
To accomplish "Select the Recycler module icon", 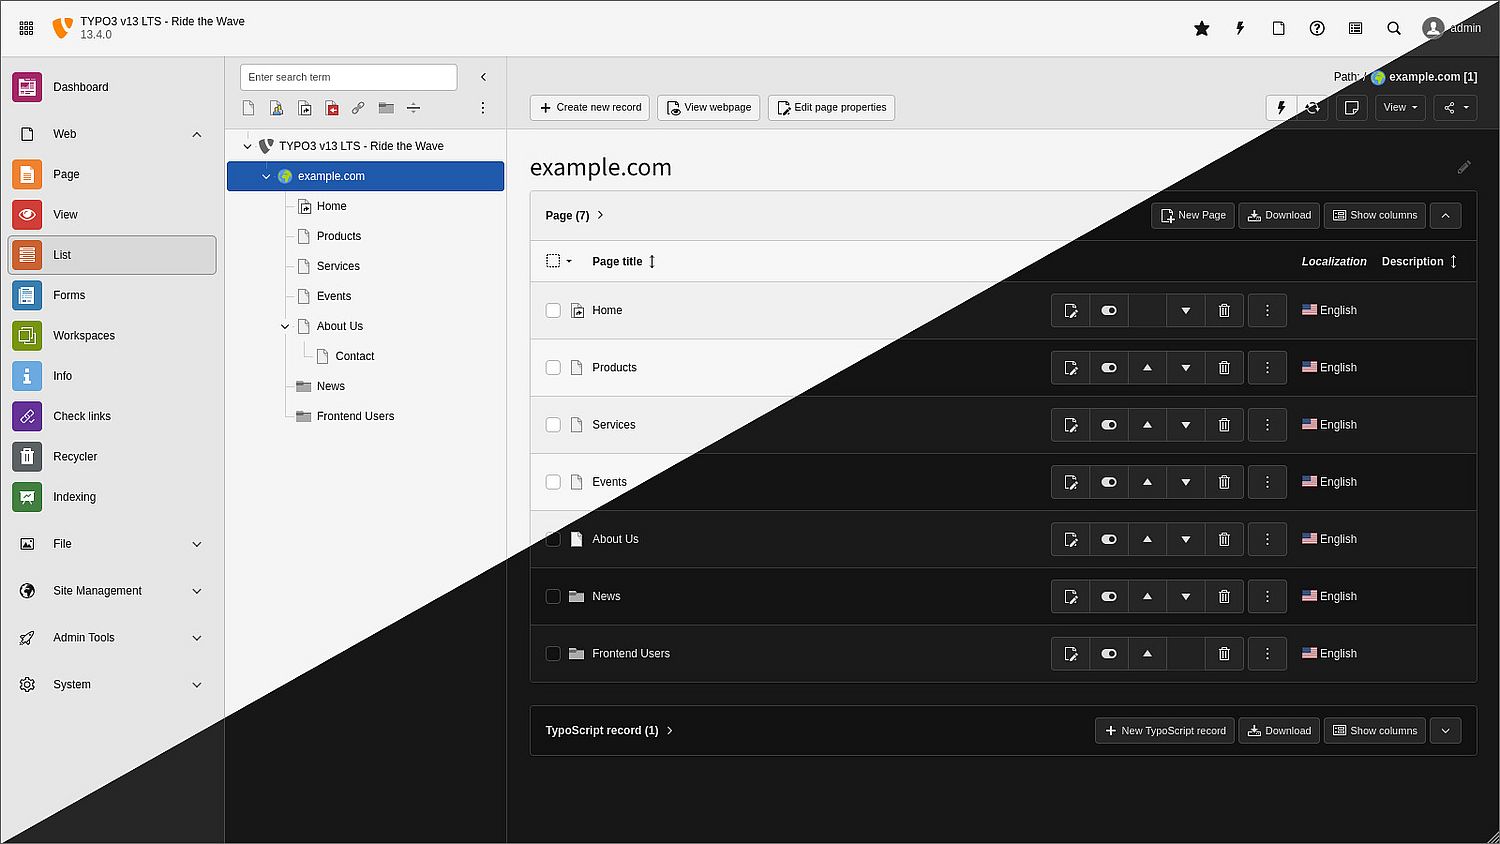I will point(26,456).
